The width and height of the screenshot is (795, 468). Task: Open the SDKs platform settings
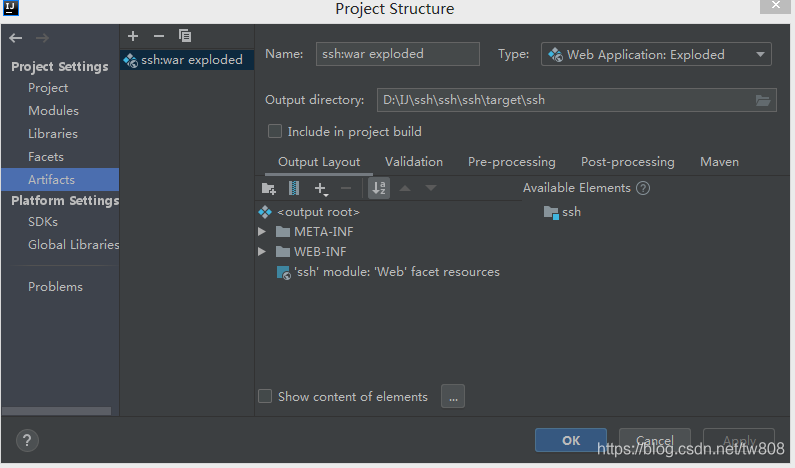tap(43, 222)
